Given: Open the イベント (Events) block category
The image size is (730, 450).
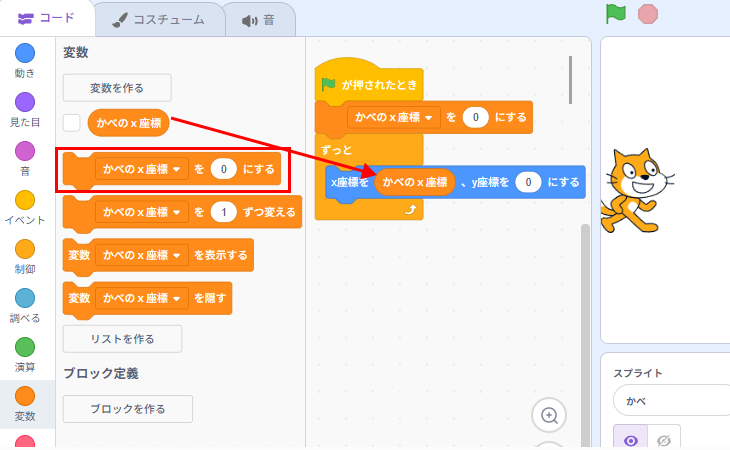Looking at the screenshot, I should click(x=25, y=200).
